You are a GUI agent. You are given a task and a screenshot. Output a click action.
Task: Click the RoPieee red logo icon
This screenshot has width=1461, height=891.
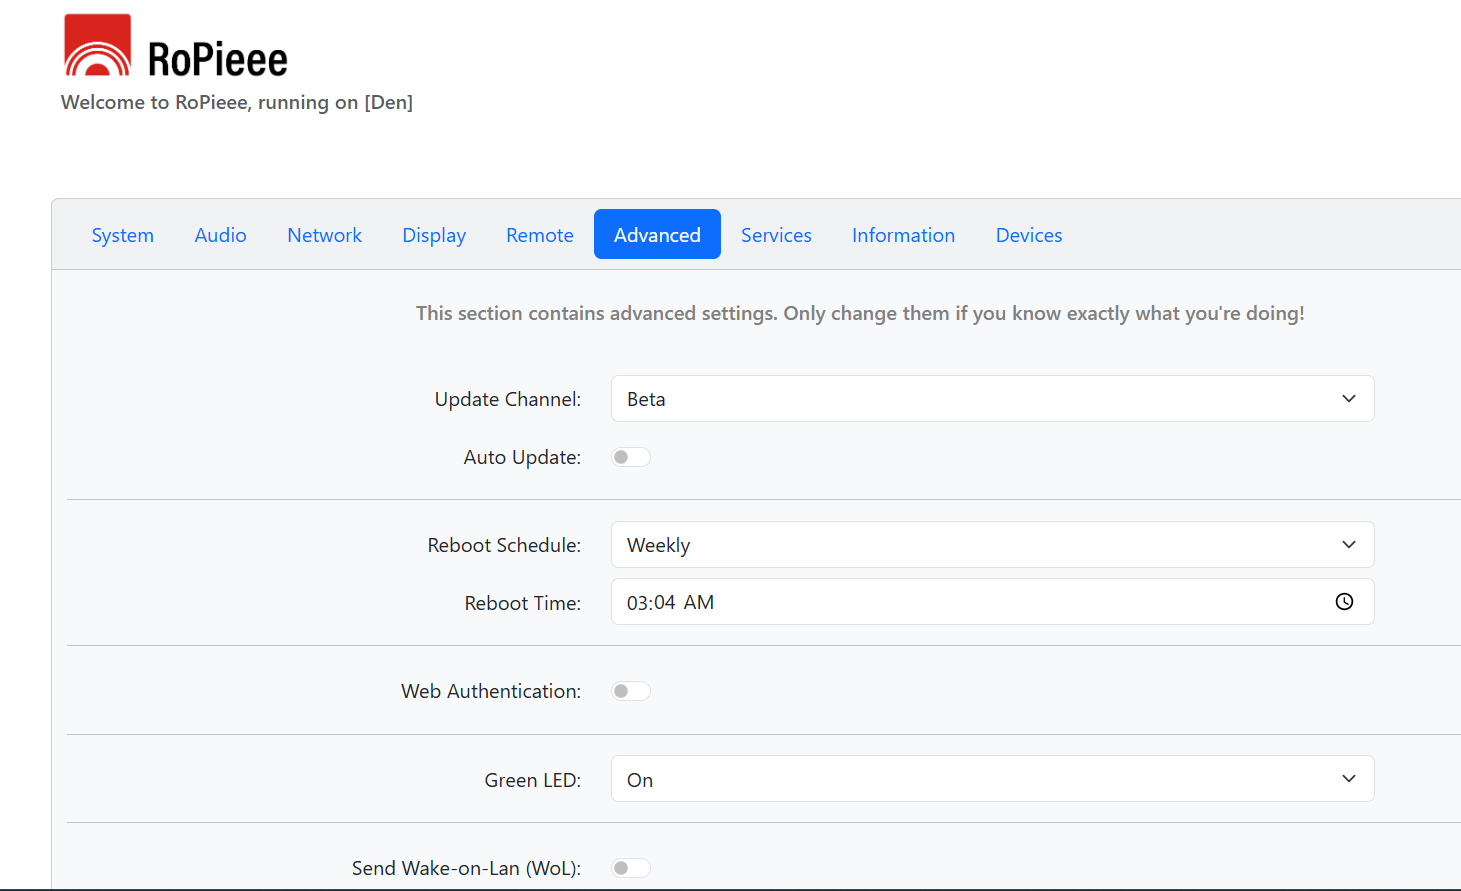[98, 45]
